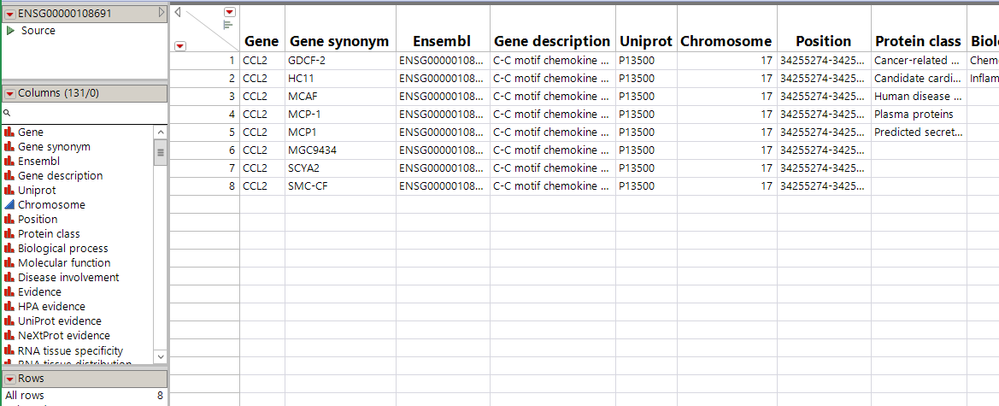Select the Gene synonym column header
Image resolution: width=999 pixels, height=406 pixels.
click(338, 41)
